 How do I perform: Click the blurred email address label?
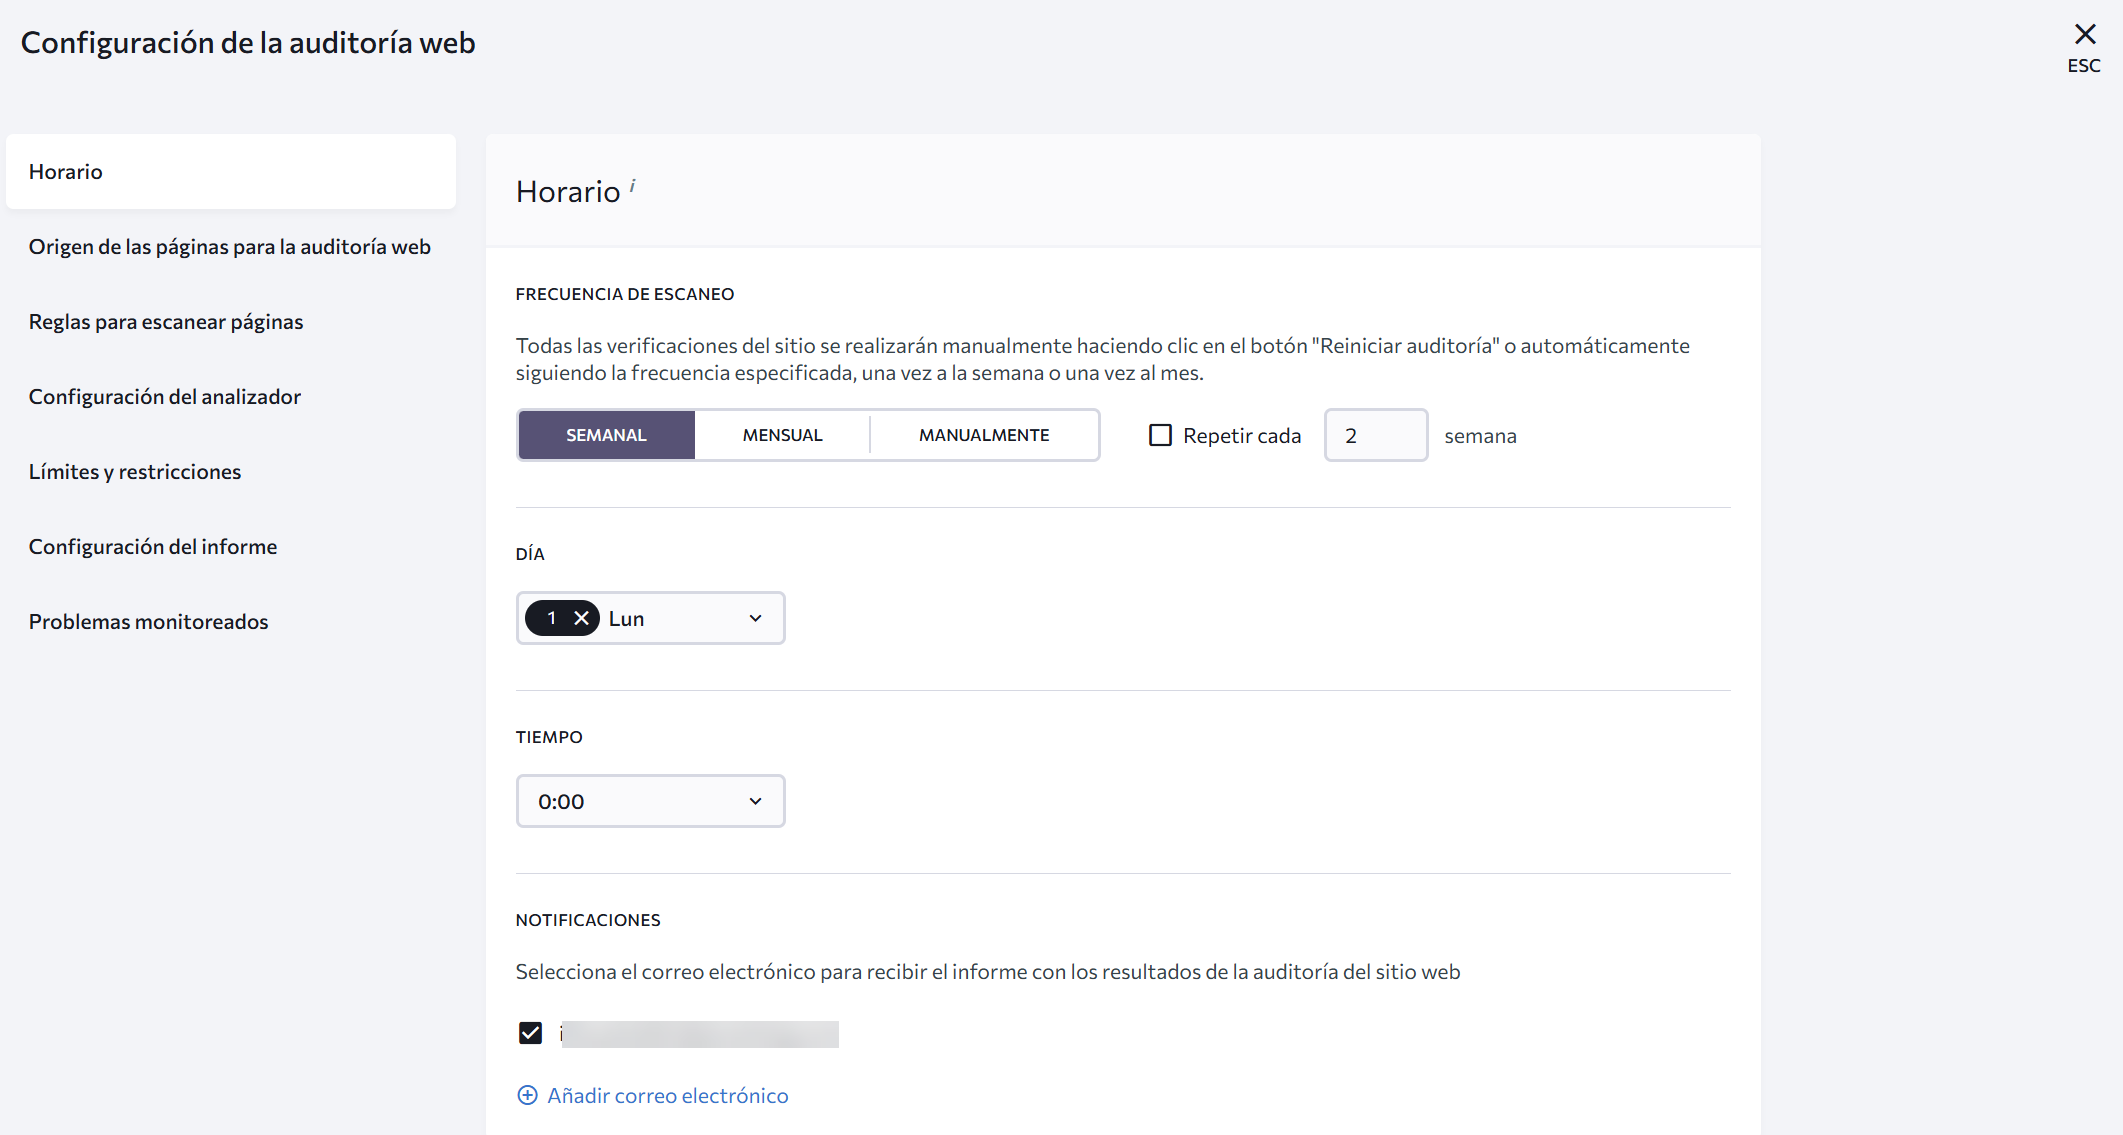(x=699, y=1034)
